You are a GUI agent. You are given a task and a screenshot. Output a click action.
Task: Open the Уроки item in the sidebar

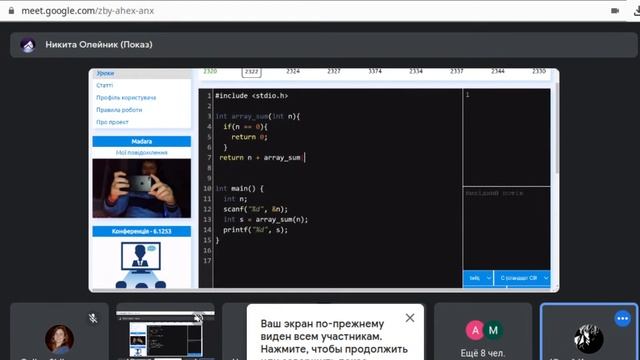click(105, 73)
